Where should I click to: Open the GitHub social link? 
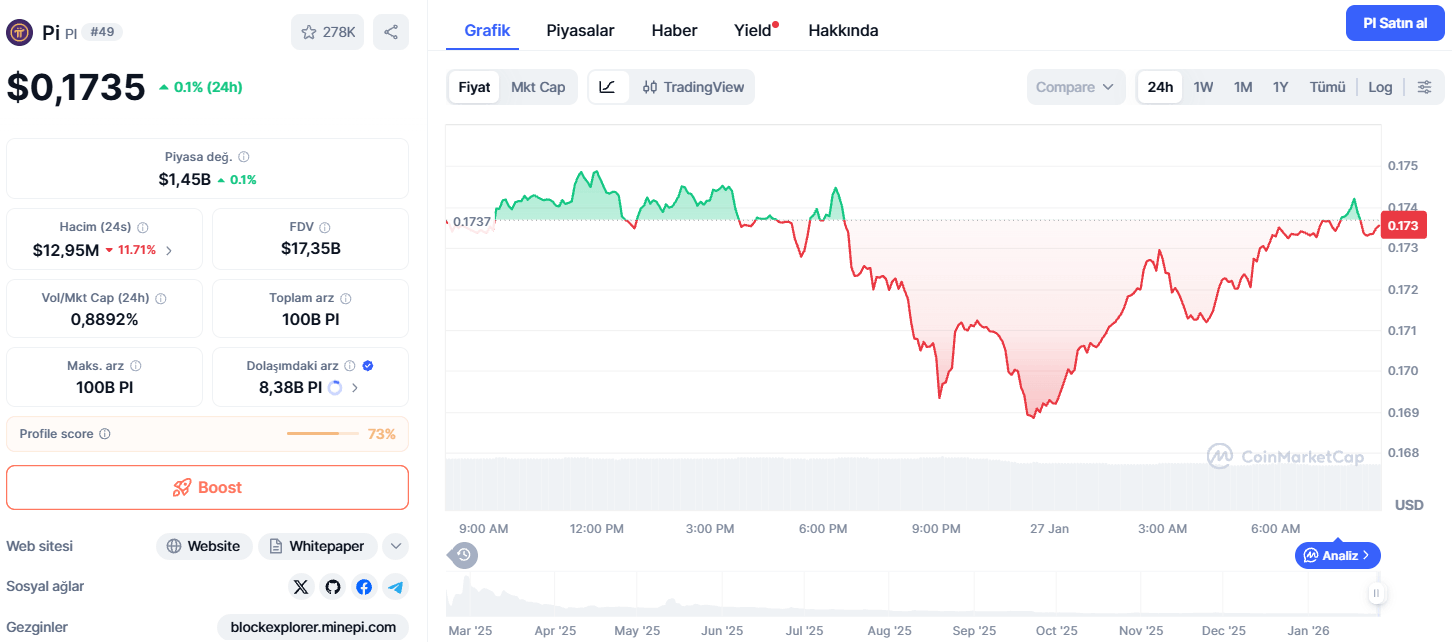(333, 587)
